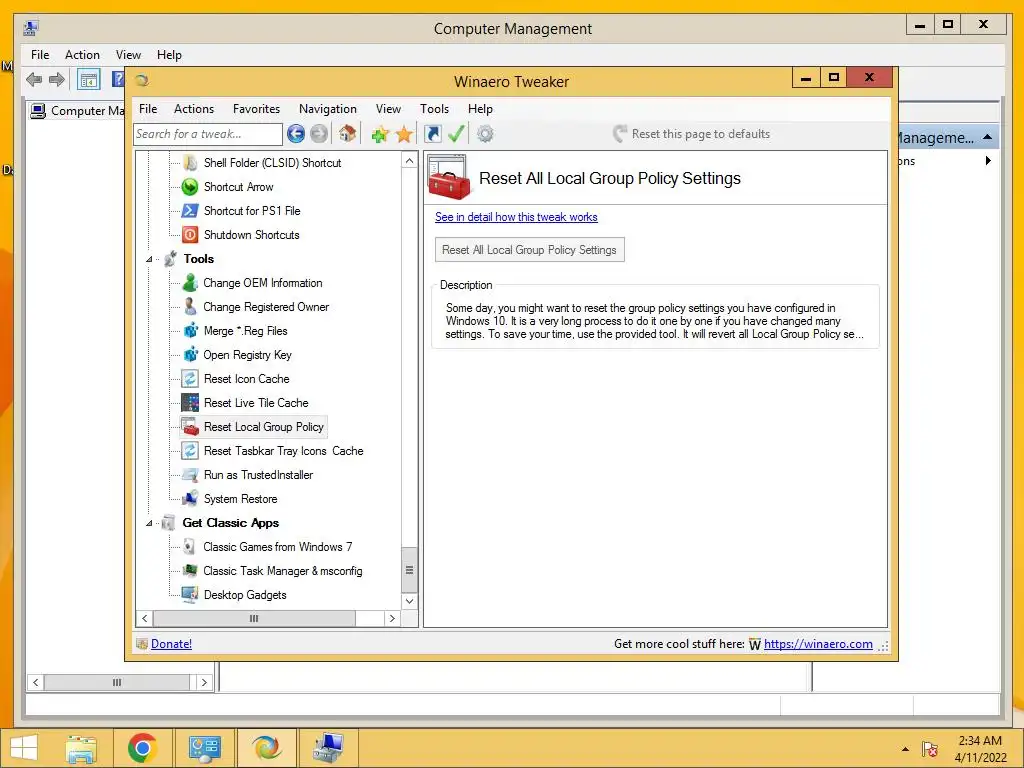The image size is (1024, 768).
Task: Open the Navigation menu in Winaero Tweaker
Action: (x=328, y=109)
